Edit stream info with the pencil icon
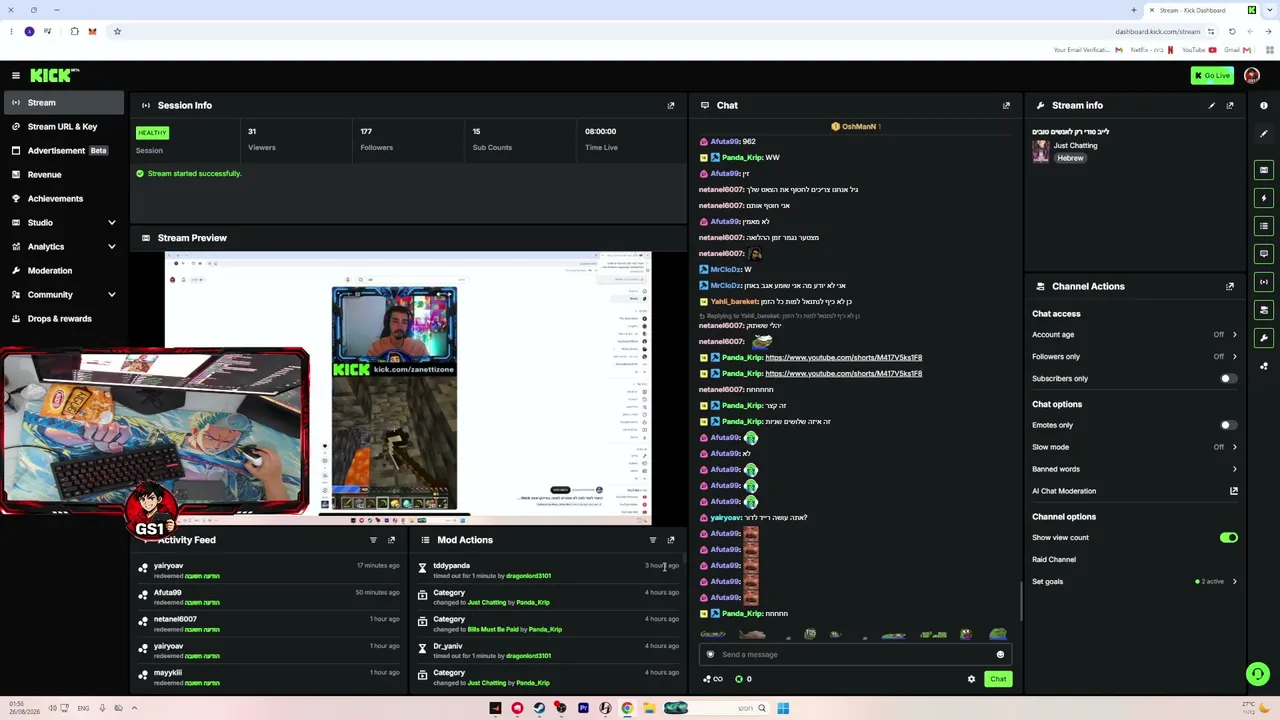This screenshot has width=1280, height=720. [x=1212, y=105]
